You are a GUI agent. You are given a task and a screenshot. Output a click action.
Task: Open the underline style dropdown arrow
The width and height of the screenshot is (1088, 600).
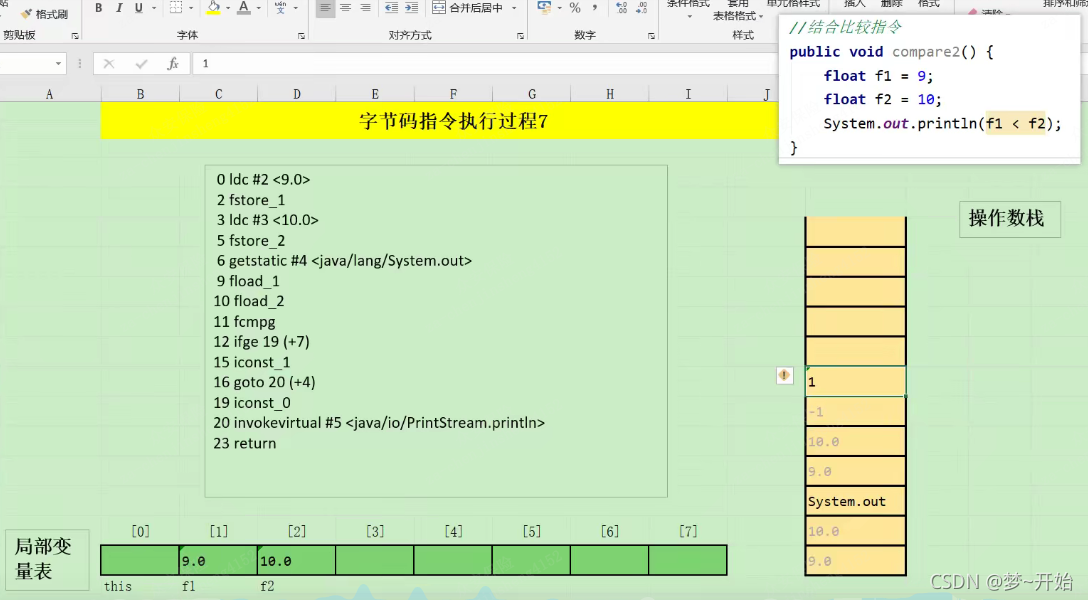pyautogui.click(x=153, y=8)
